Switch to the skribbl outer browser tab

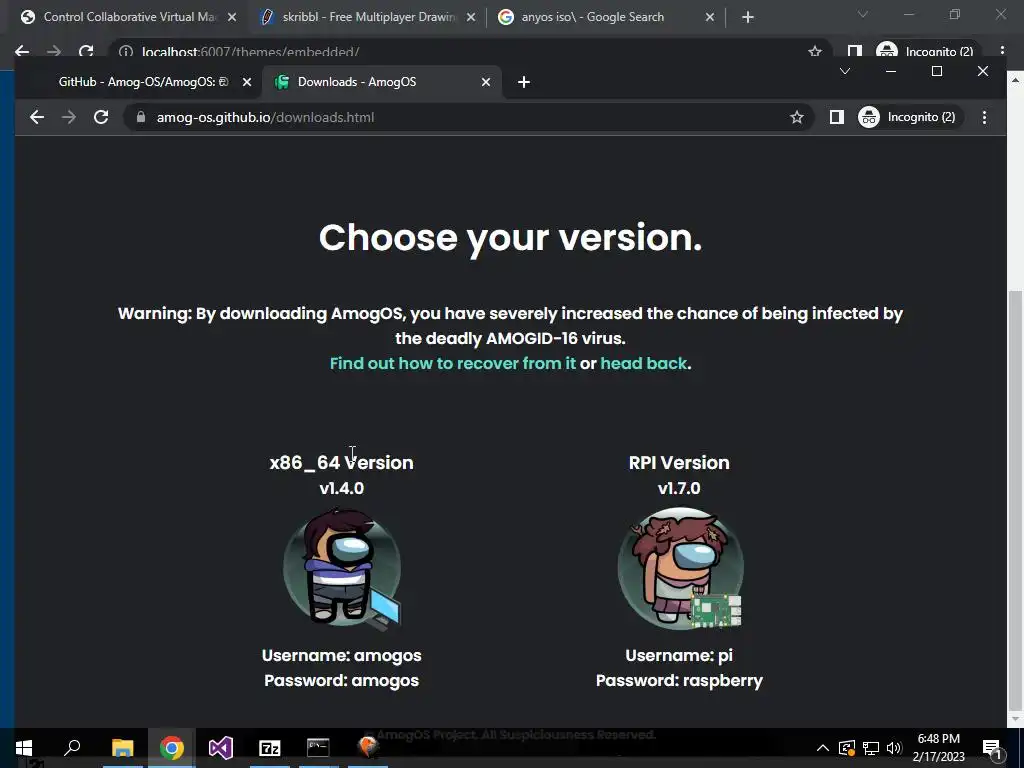[369, 17]
